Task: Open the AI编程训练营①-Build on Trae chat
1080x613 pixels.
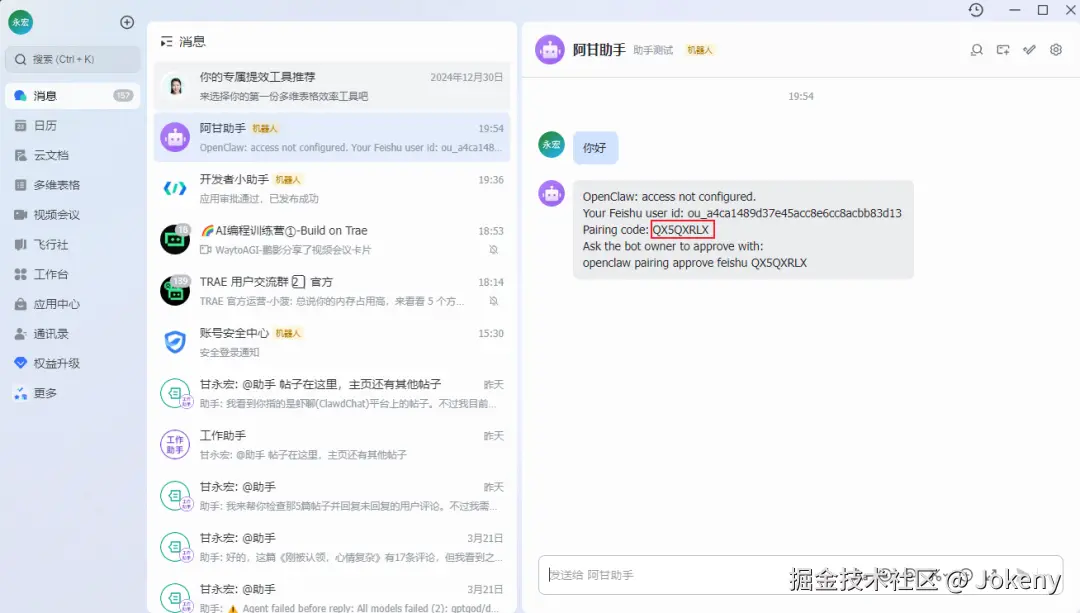Action: tap(331, 240)
